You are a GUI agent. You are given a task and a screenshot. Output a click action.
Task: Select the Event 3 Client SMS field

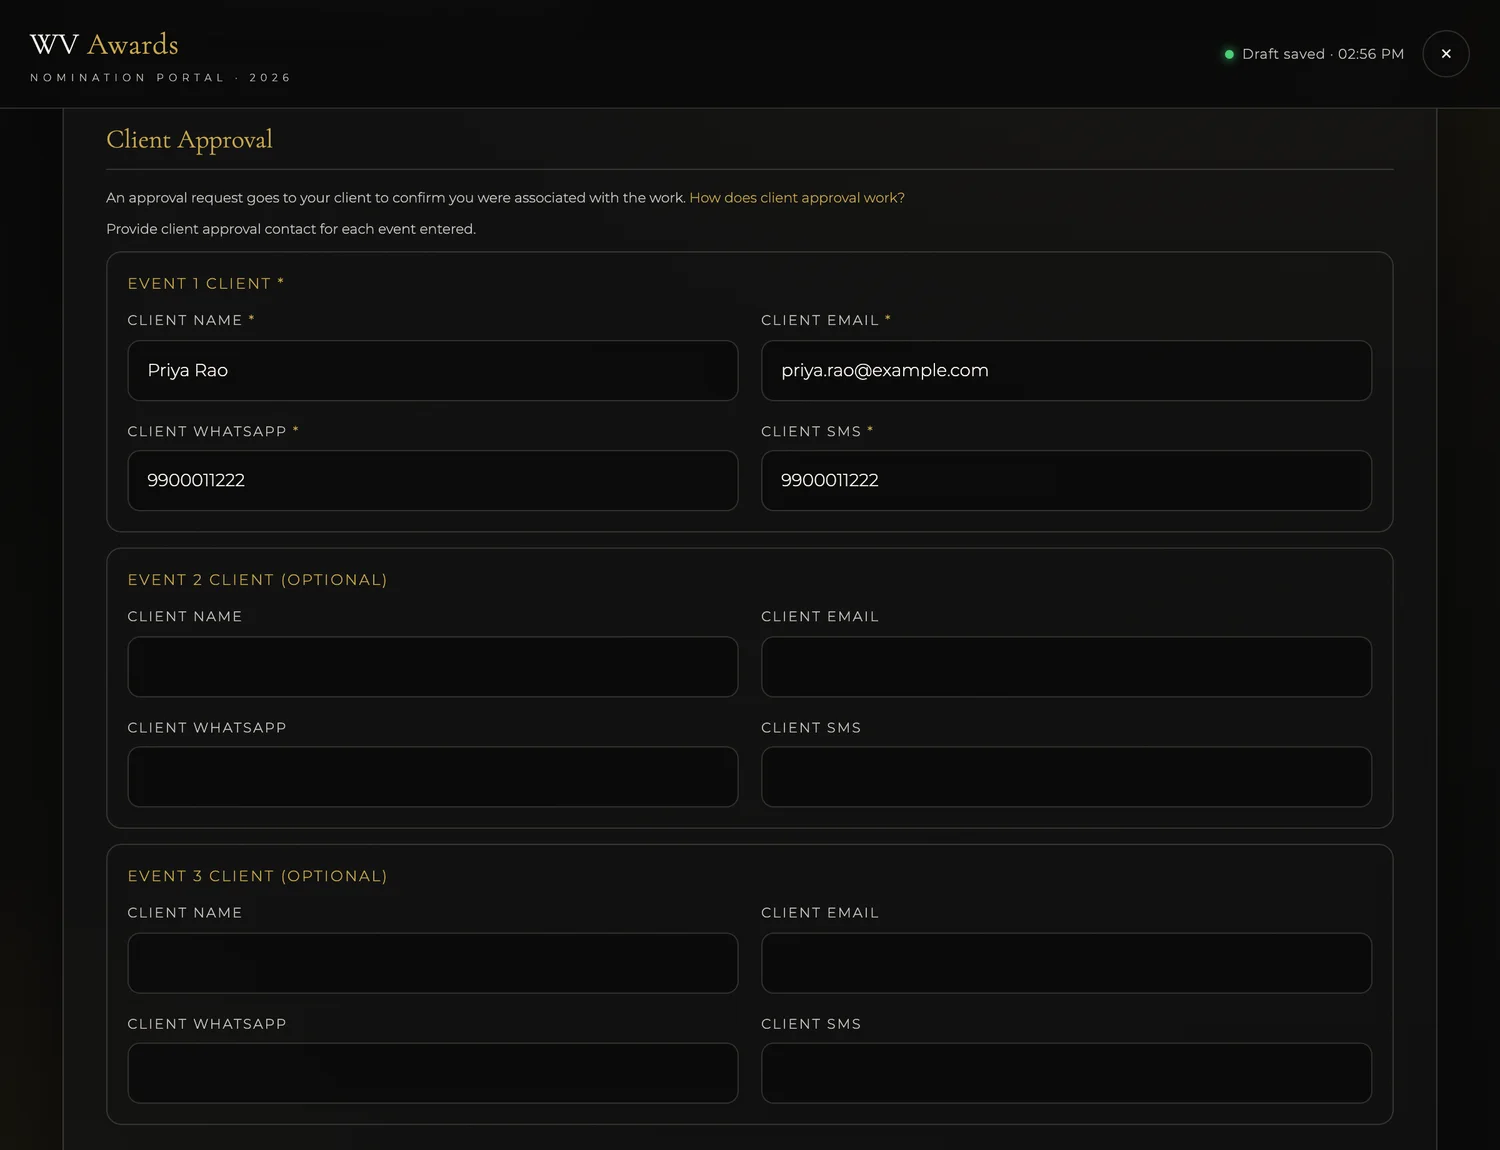pos(1066,1073)
